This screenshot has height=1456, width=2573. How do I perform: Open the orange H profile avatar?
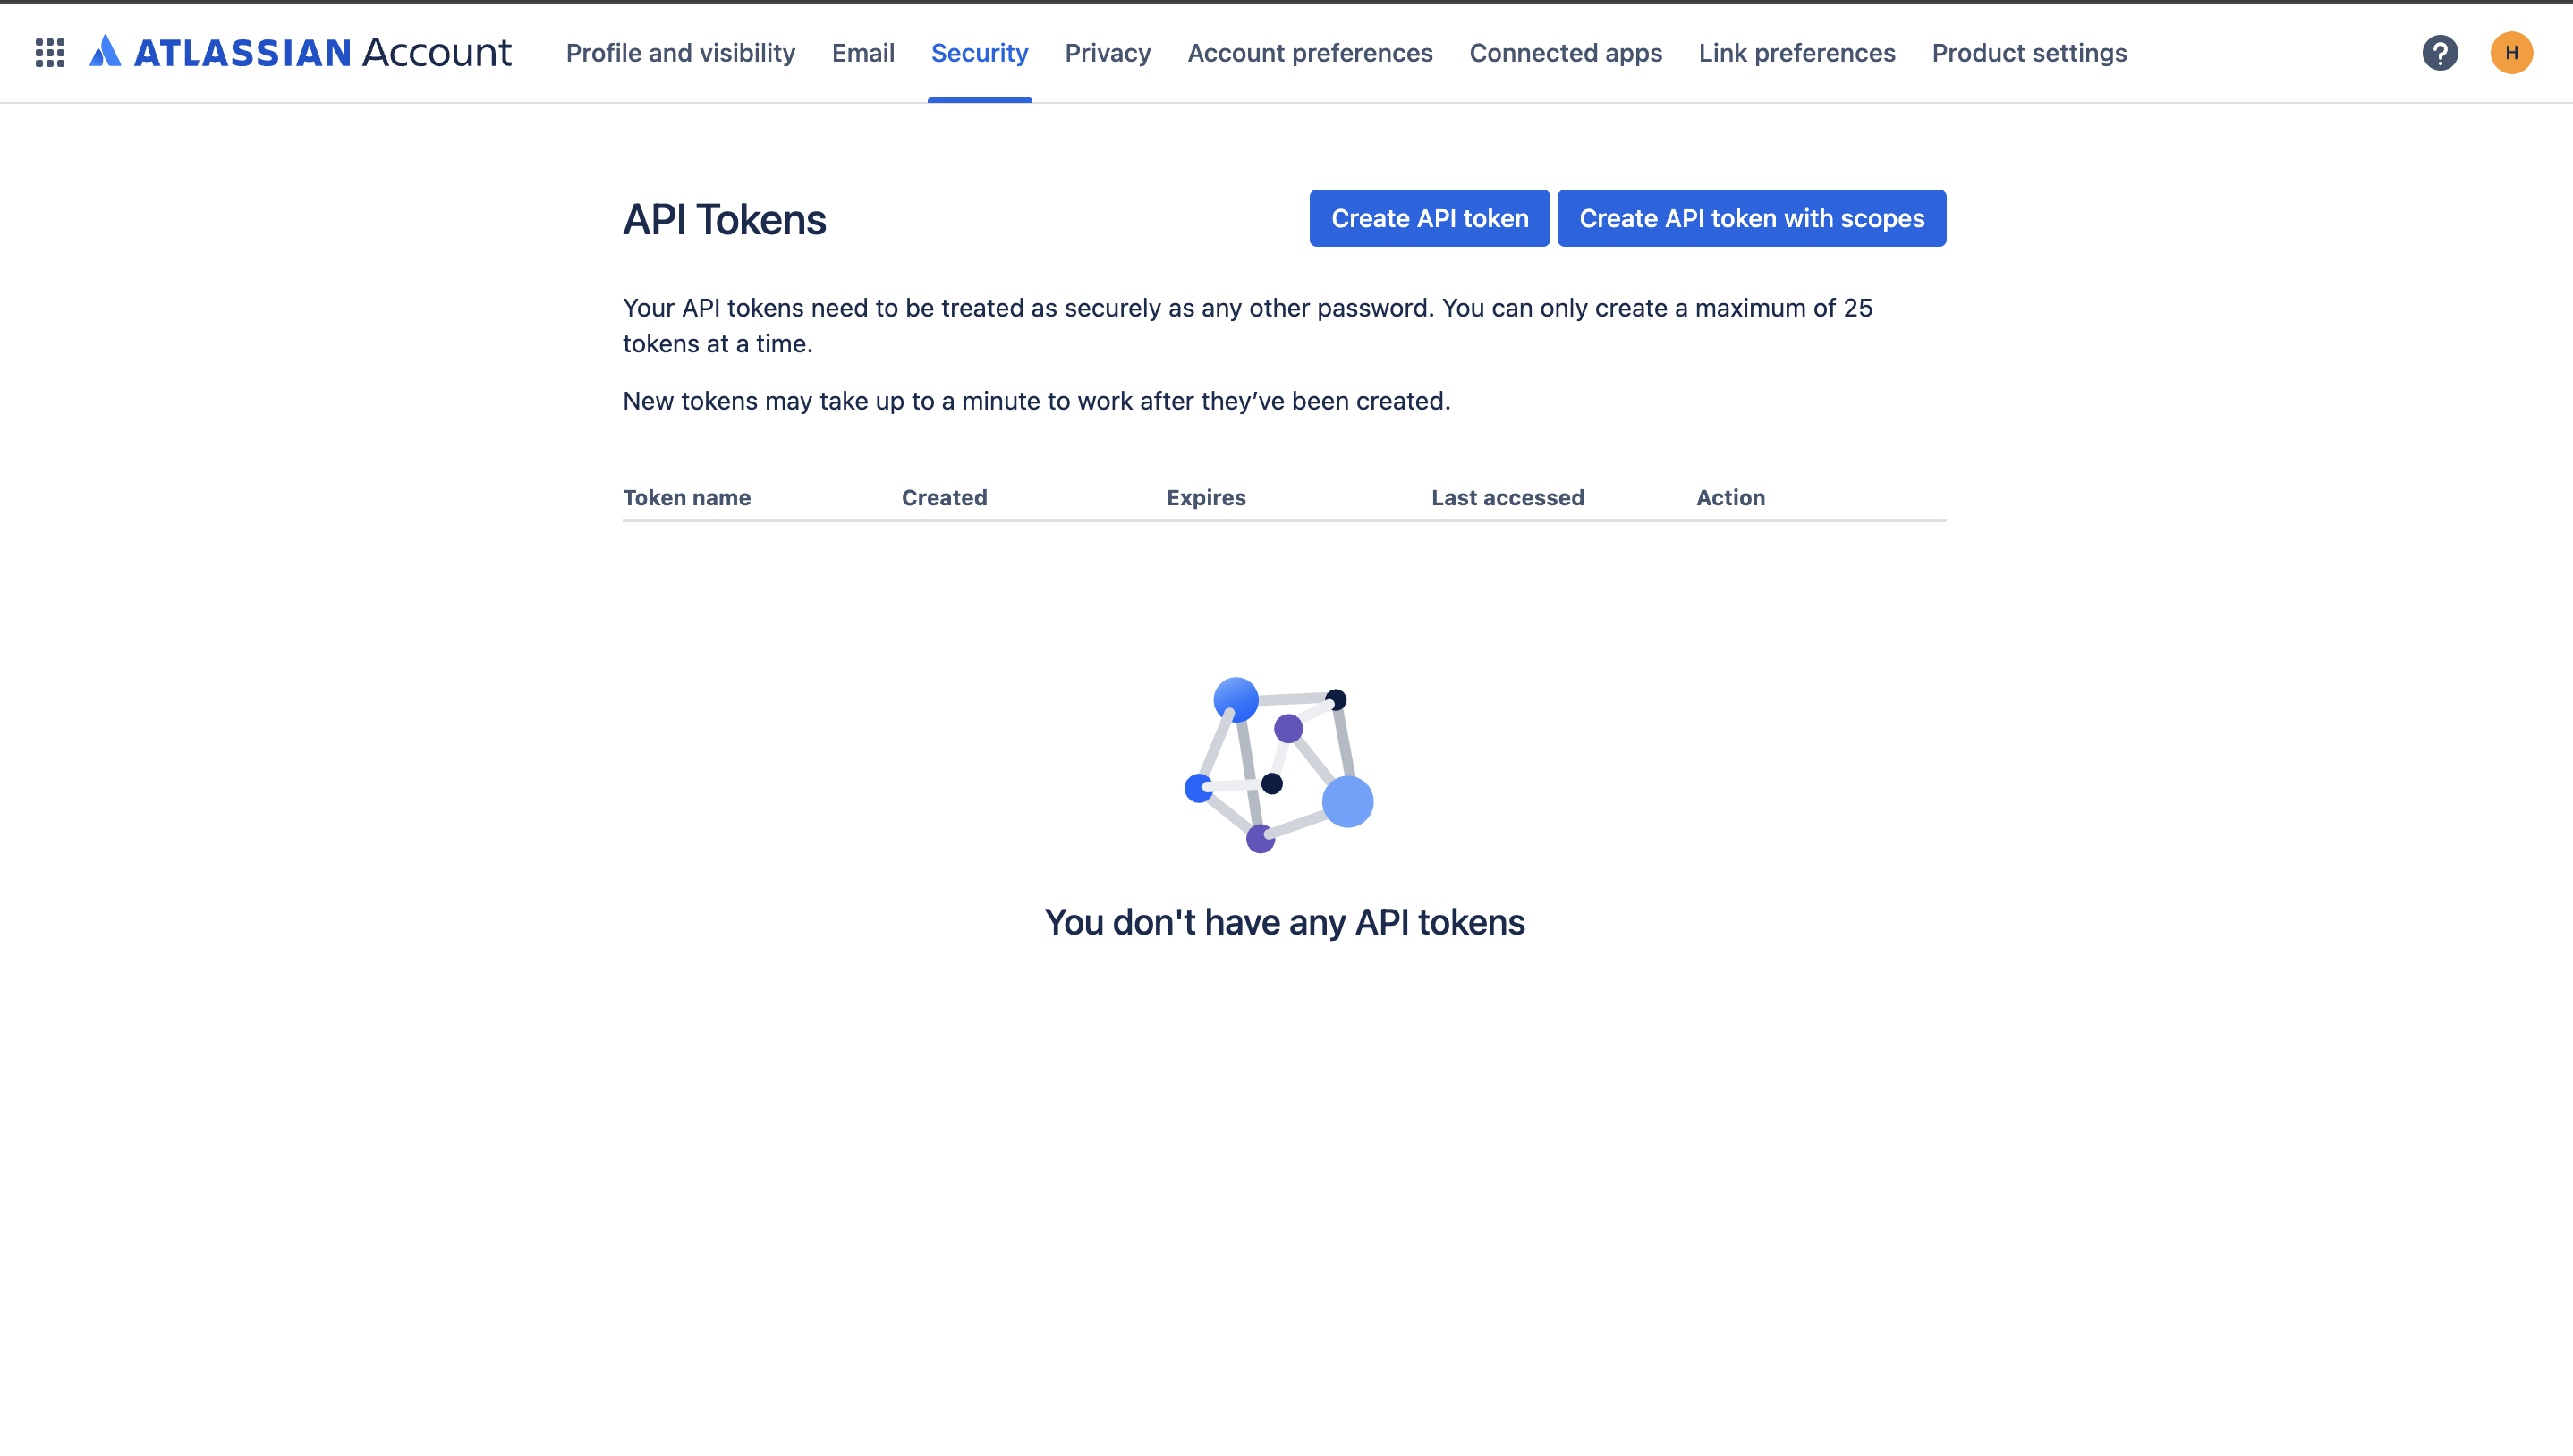click(x=2511, y=53)
